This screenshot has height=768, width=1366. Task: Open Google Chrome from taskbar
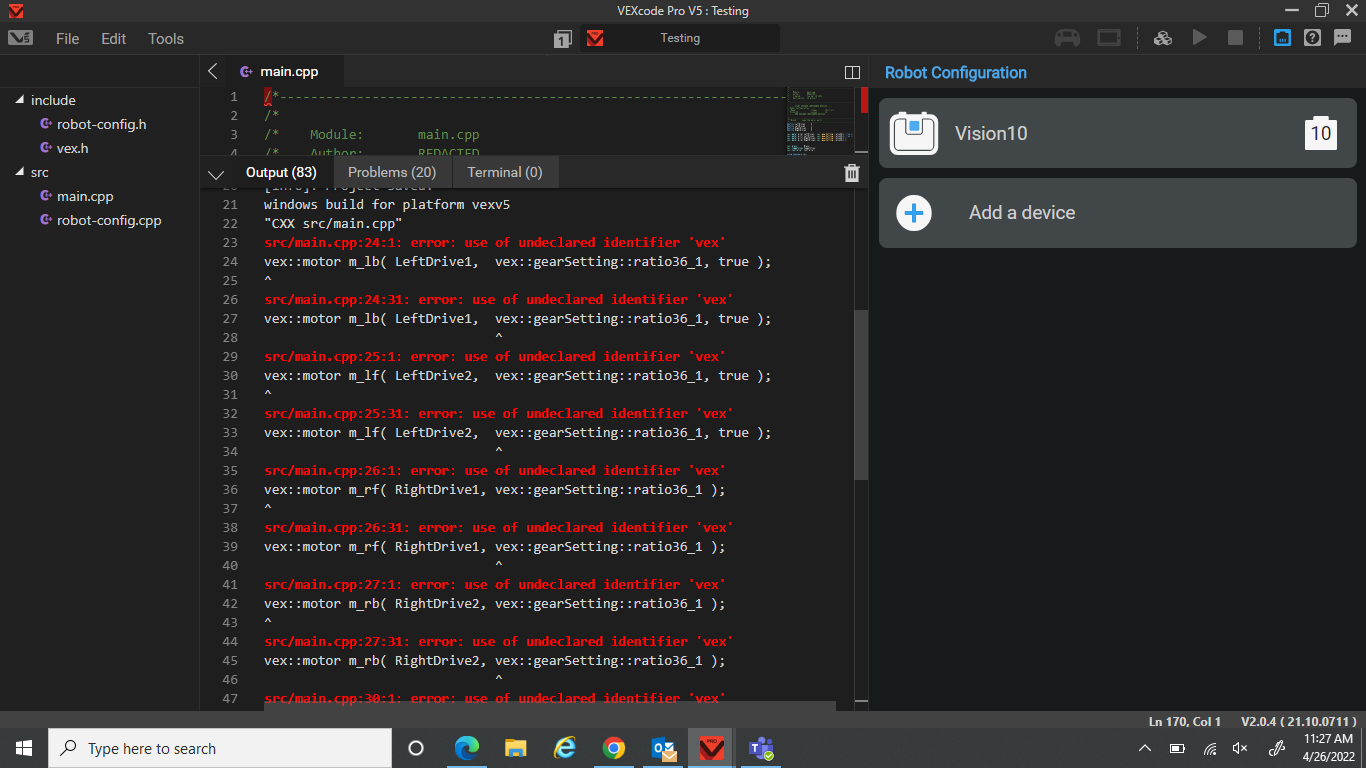tap(614, 748)
